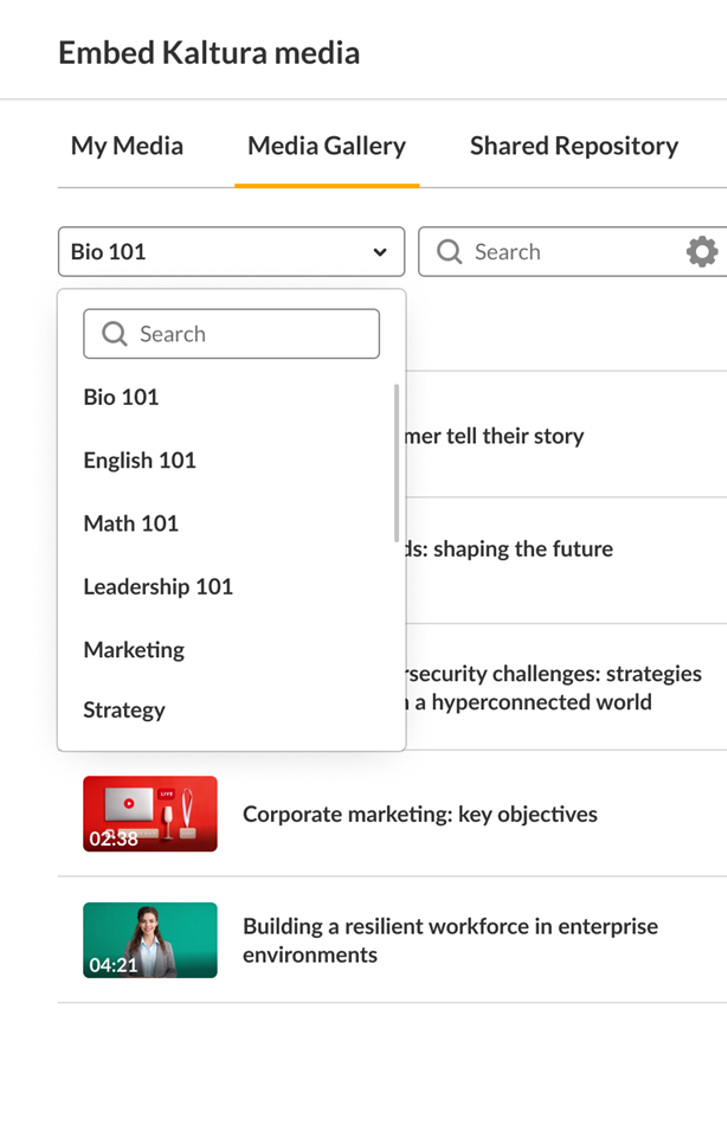Open 'Corporate marketing: key objectives' title

420,814
